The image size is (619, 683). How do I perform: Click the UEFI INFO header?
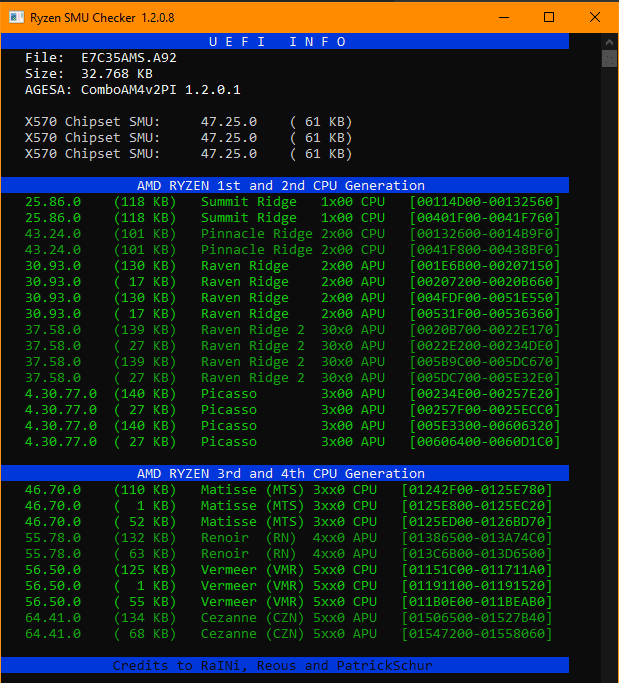coord(285,41)
